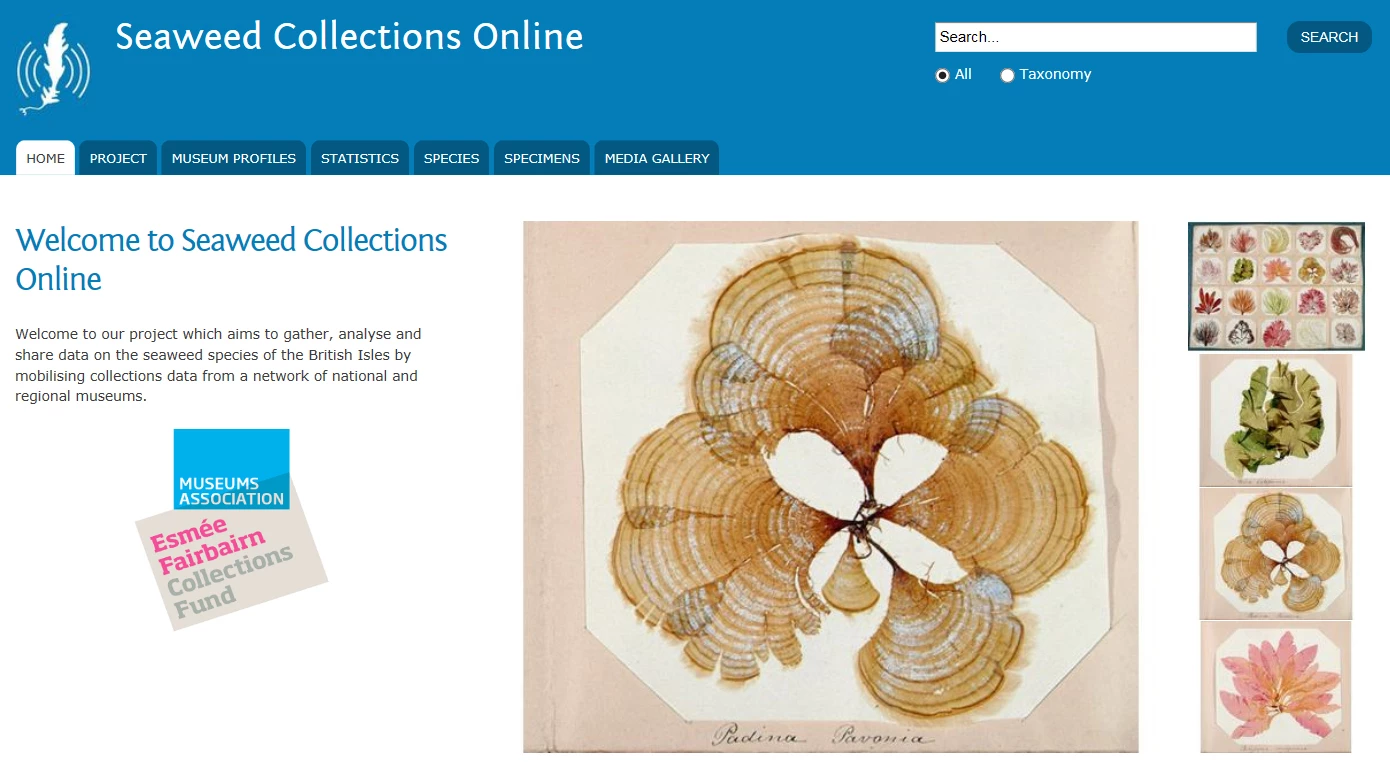Select the green seaweed thumbnail
The image size is (1390, 768).
1276,420
